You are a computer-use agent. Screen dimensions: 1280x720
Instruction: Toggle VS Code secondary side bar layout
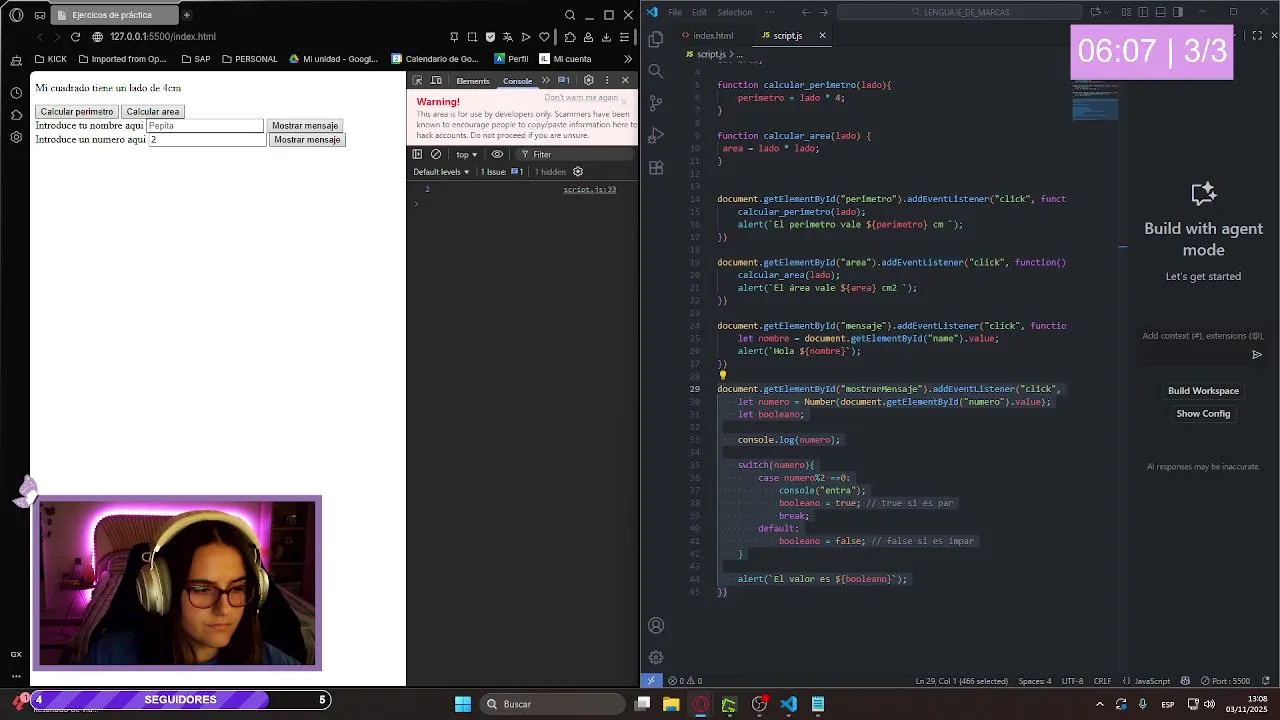(x=1178, y=12)
